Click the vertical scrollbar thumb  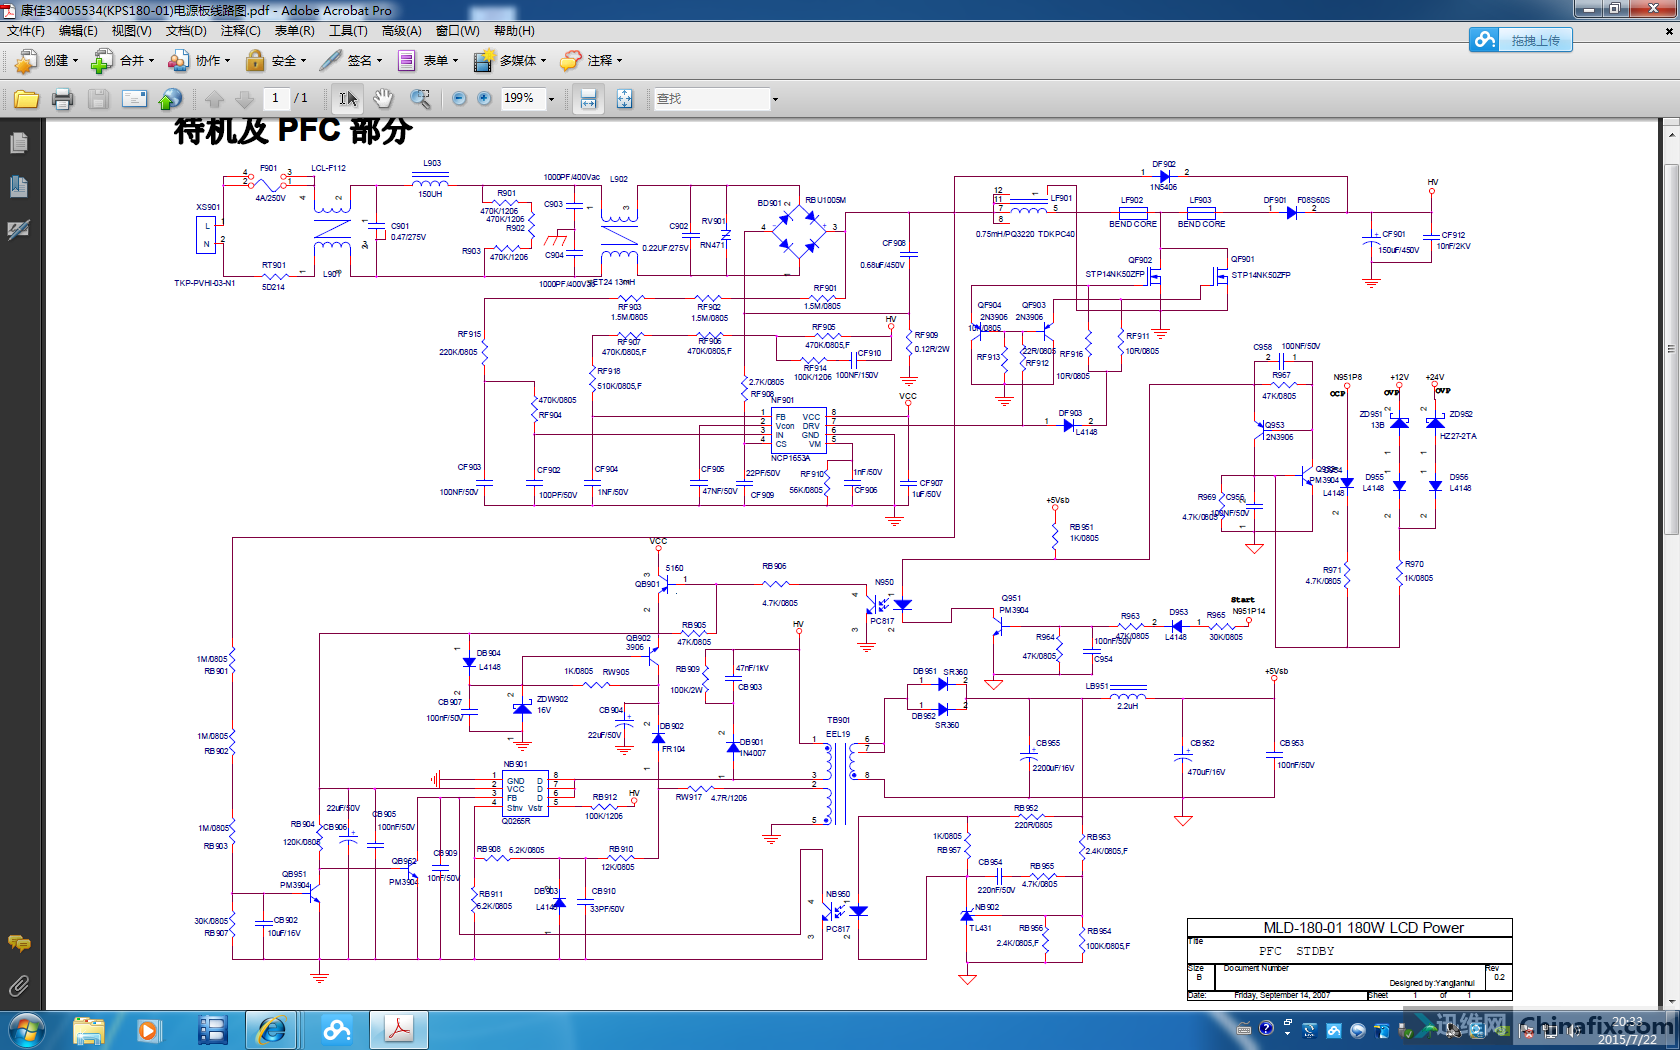coord(1671,349)
